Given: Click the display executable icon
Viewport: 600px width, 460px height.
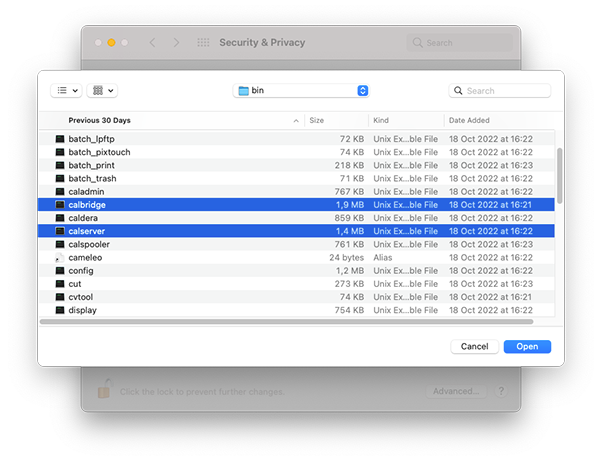Looking at the screenshot, I should click(60, 310).
